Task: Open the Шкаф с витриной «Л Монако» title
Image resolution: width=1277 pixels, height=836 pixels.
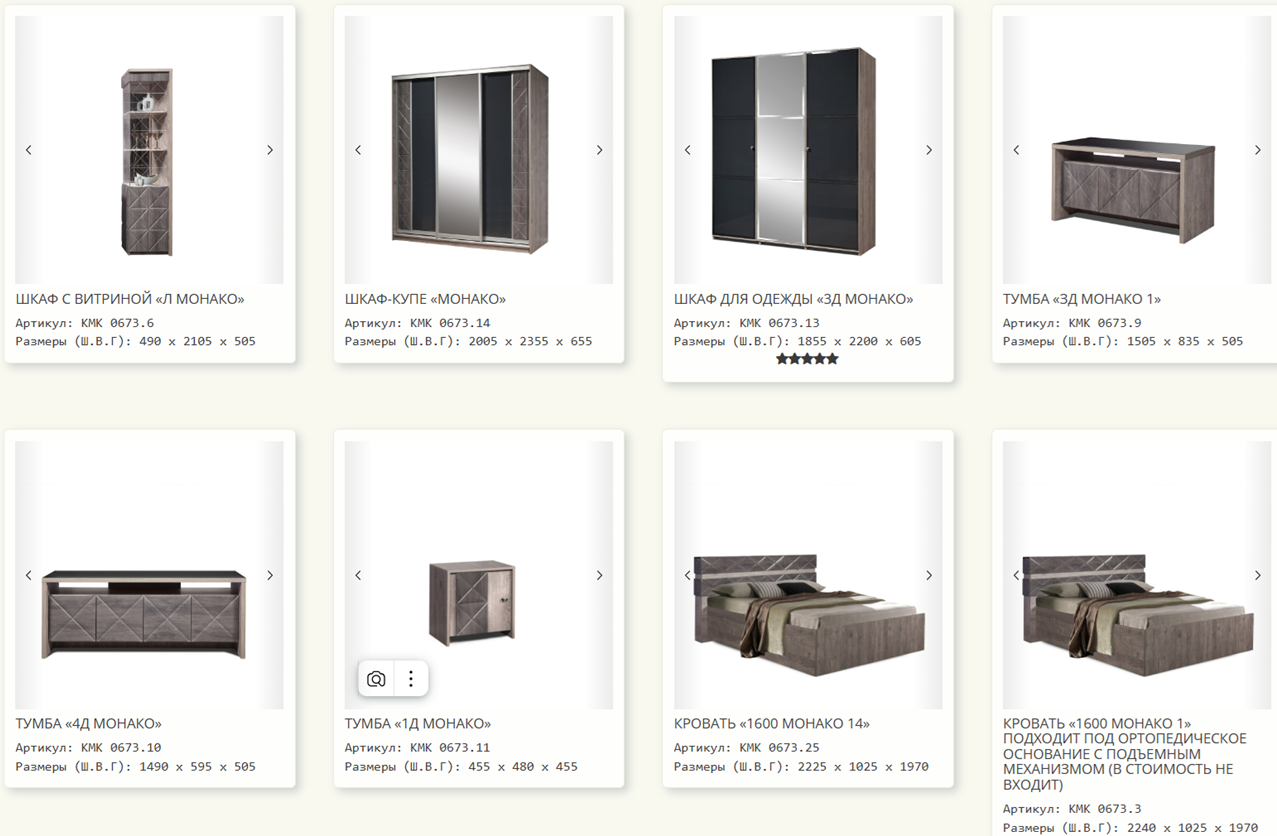Action: click(130, 299)
